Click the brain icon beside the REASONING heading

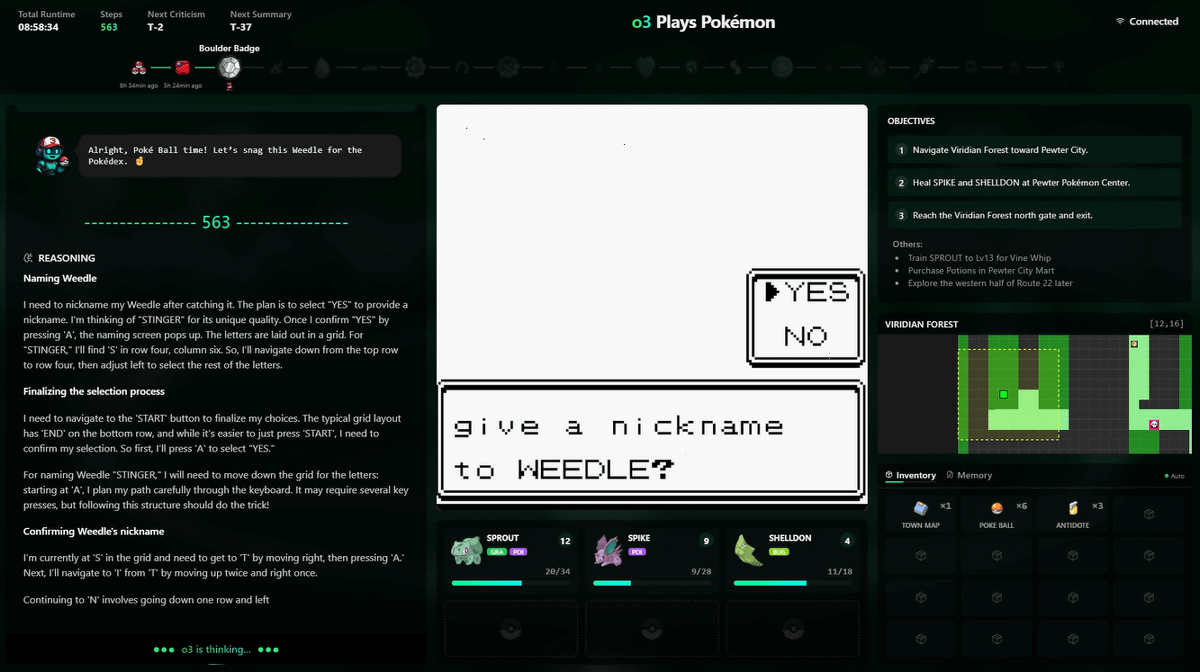click(29, 258)
